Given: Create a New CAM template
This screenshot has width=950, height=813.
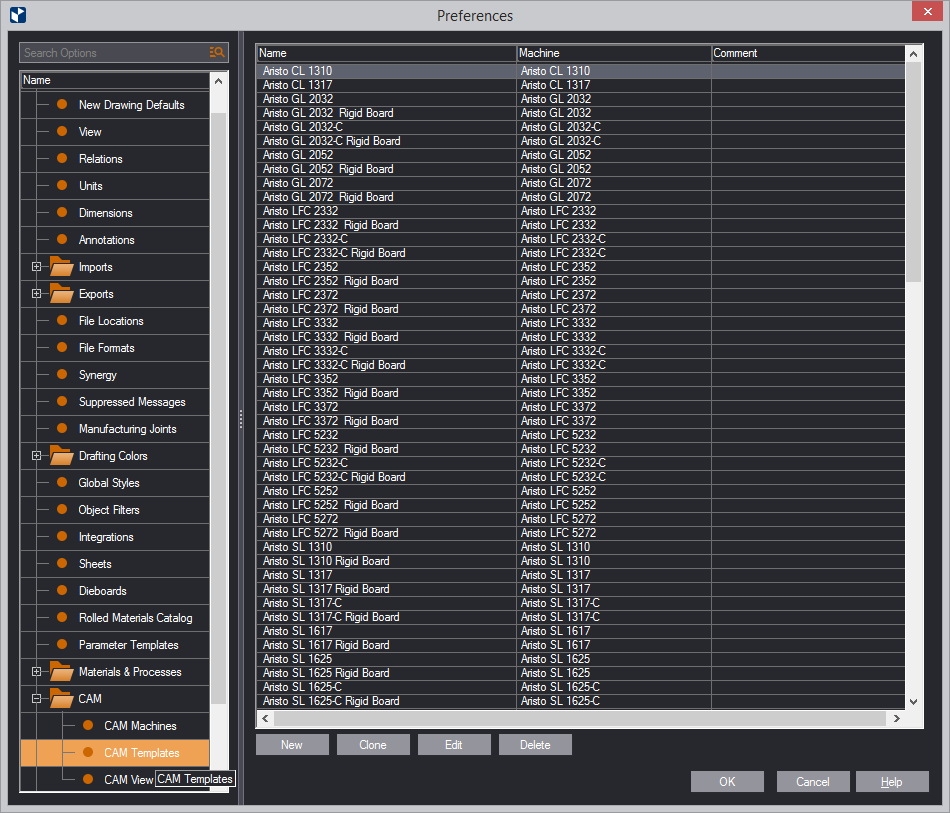Looking at the screenshot, I should pyautogui.click(x=292, y=745).
